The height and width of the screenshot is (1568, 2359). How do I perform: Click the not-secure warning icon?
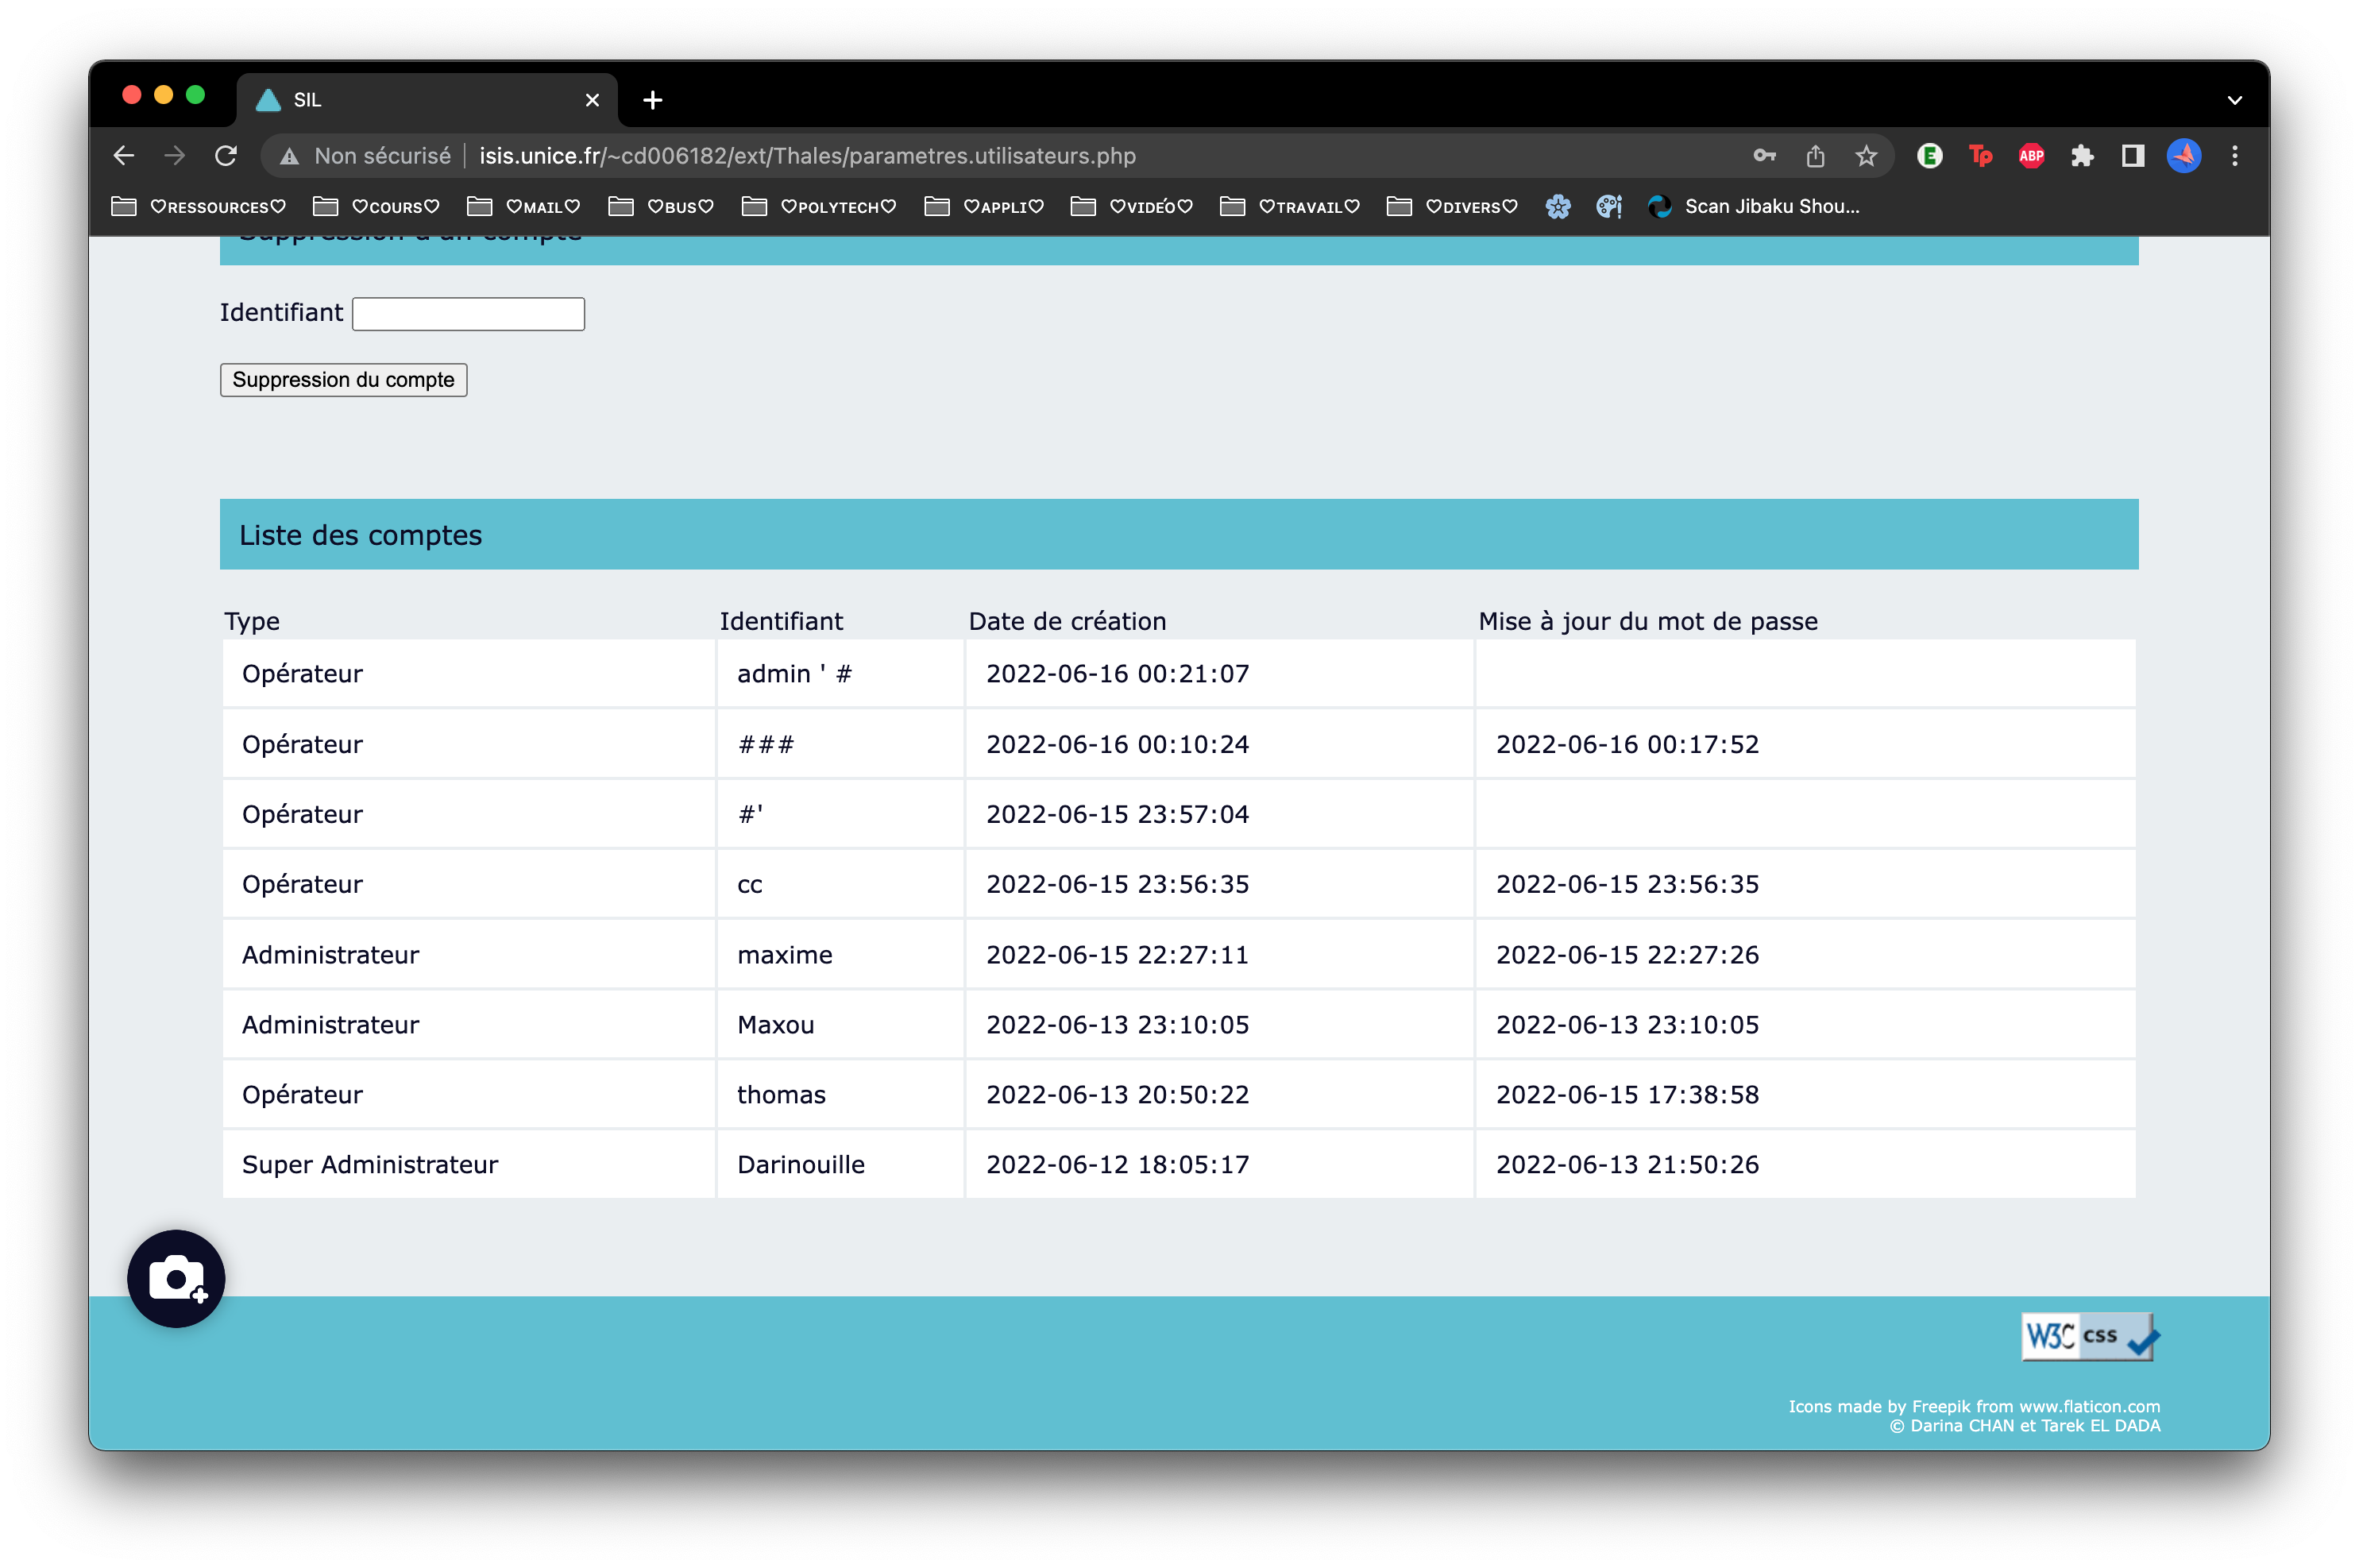click(290, 156)
